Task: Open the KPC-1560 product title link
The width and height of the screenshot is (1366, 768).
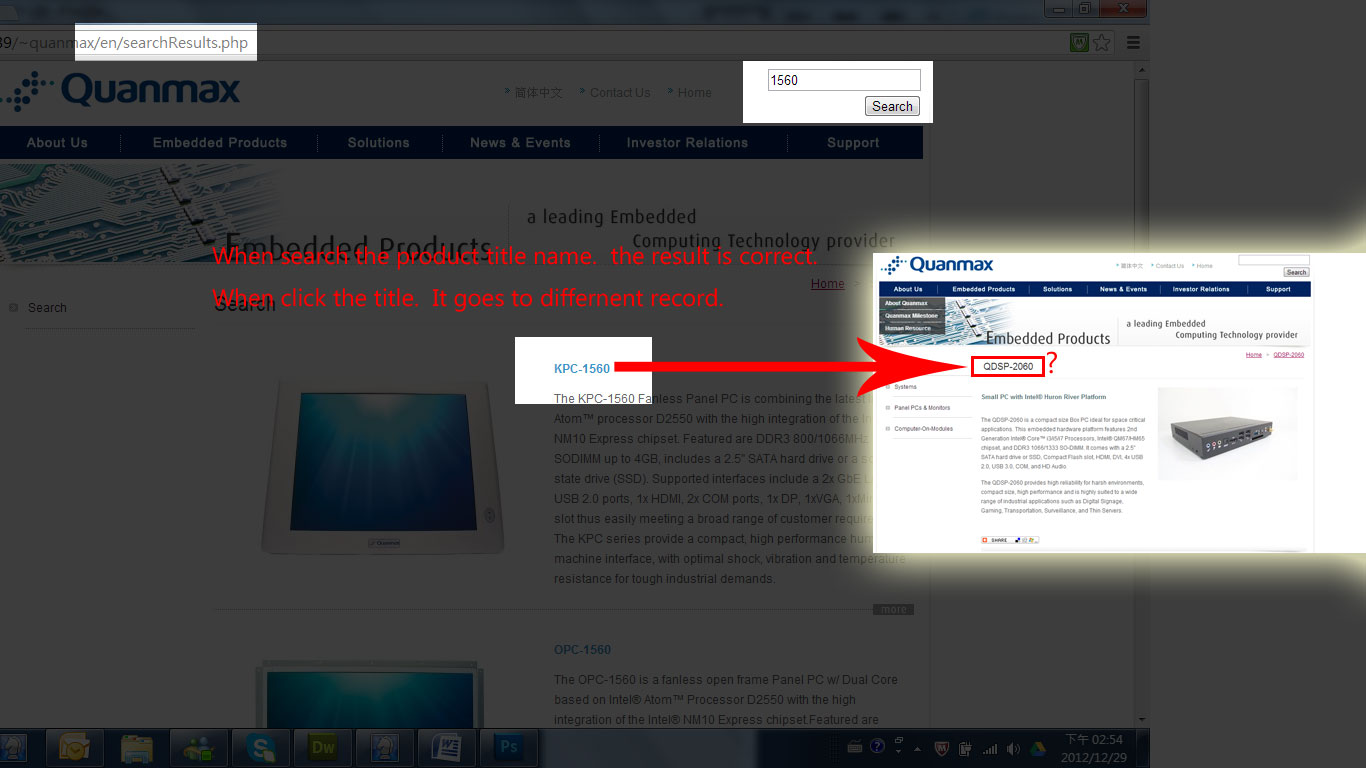Action: [x=582, y=369]
